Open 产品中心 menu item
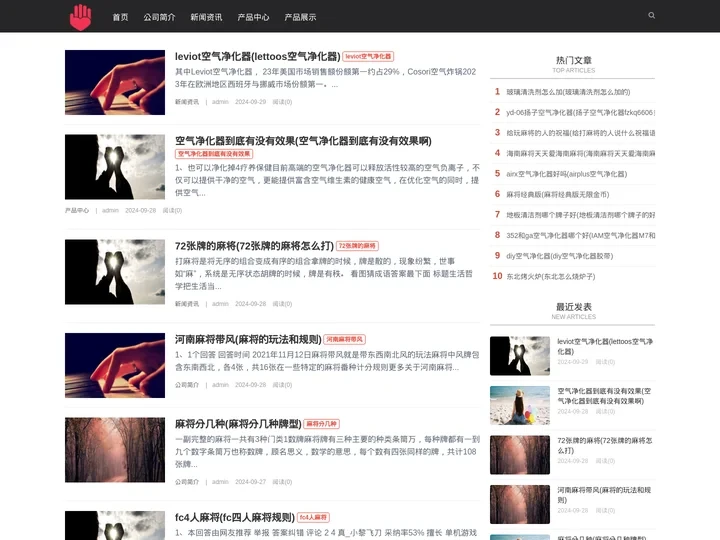Image resolution: width=720 pixels, height=540 pixels. click(x=253, y=17)
